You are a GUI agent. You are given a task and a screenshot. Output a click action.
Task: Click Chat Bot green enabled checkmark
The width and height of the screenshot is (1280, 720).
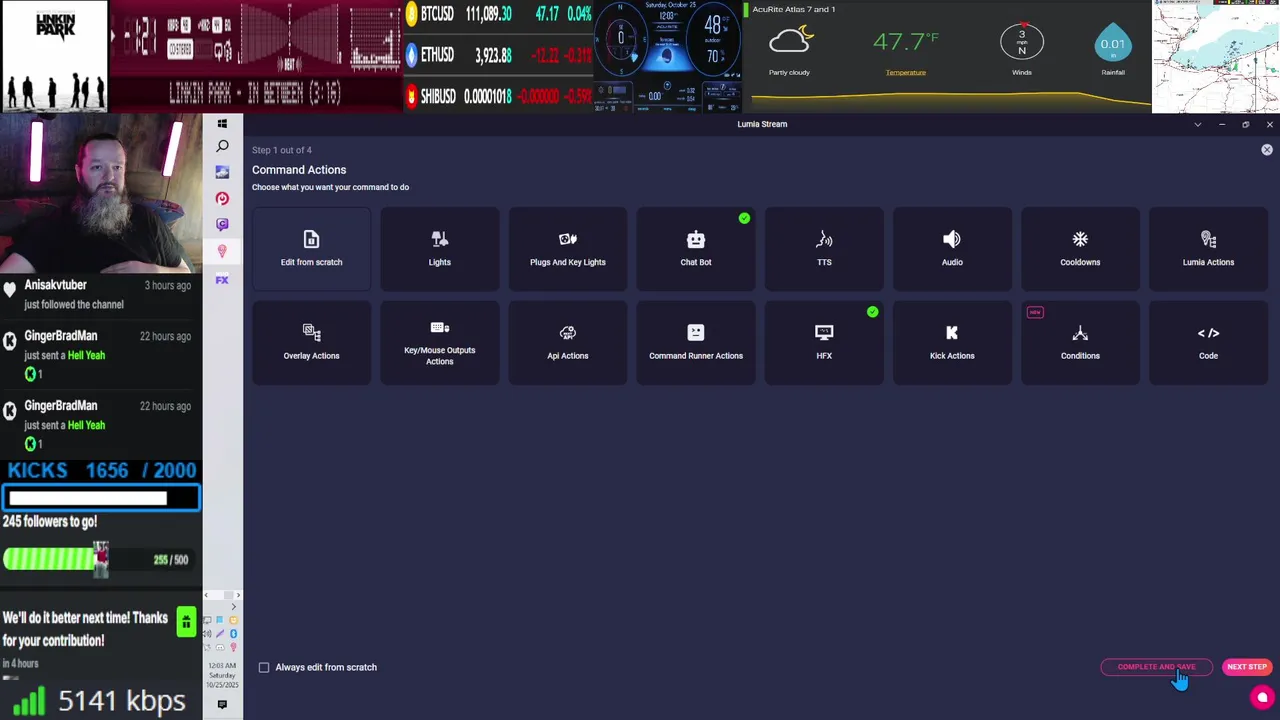click(x=744, y=218)
